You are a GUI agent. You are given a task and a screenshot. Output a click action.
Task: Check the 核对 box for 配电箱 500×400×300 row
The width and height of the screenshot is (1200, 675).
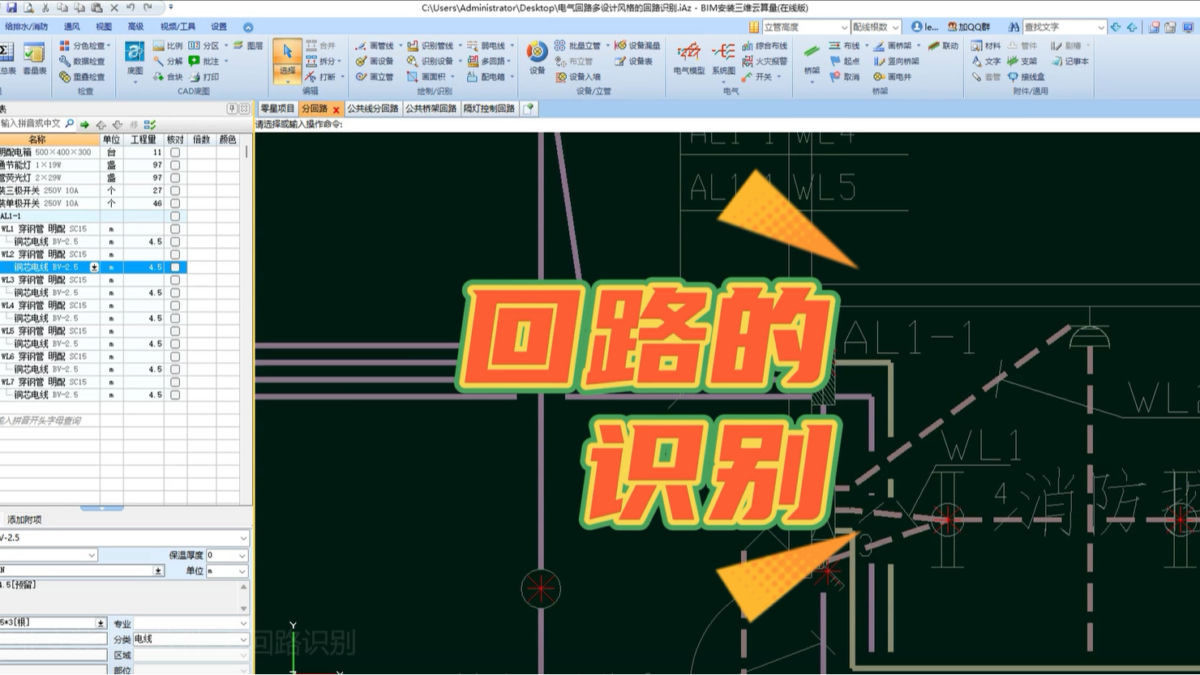pos(175,152)
